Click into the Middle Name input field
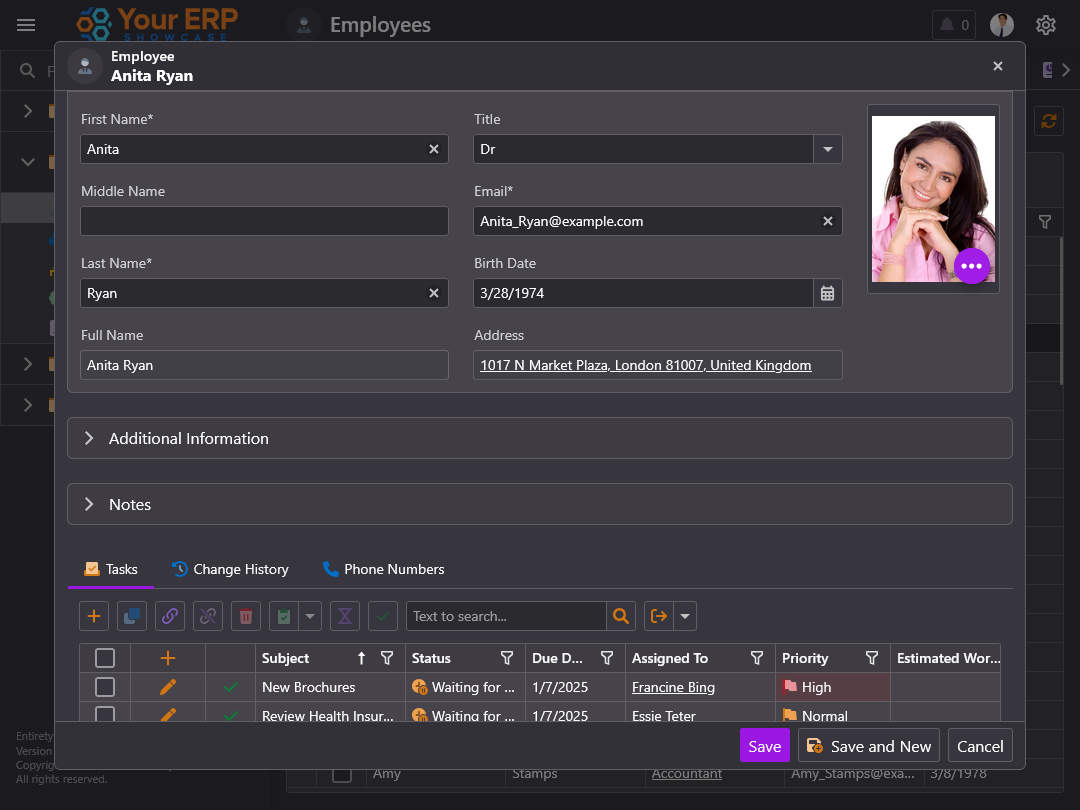The image size is (1080, 810). point(264,221)
